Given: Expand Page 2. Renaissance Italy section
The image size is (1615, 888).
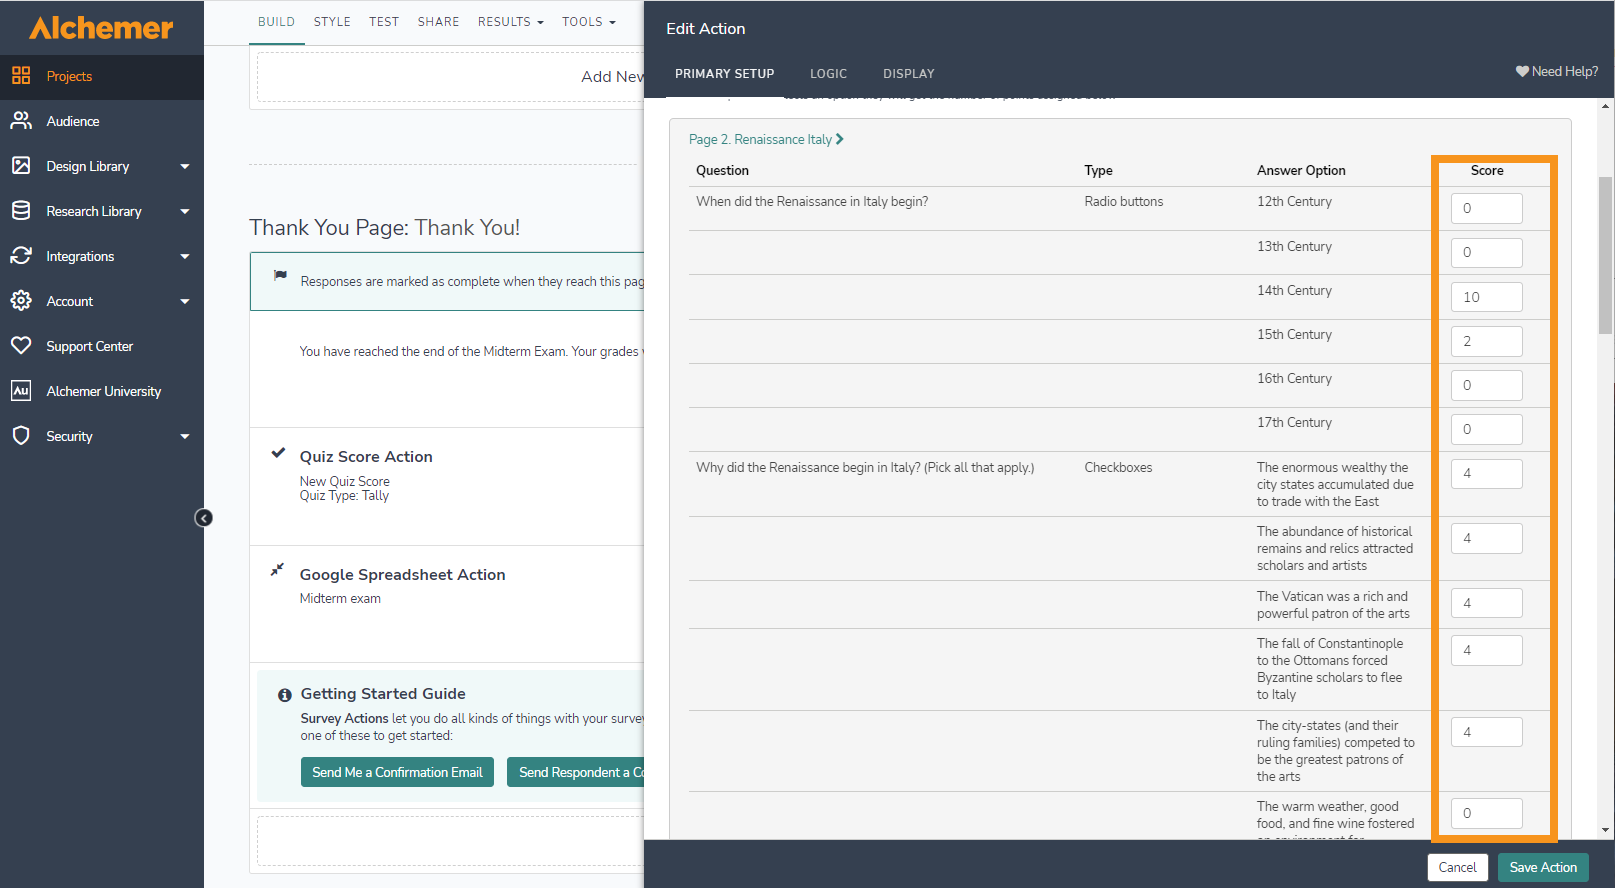Looking at the screenshot, I should pos(766,140).
